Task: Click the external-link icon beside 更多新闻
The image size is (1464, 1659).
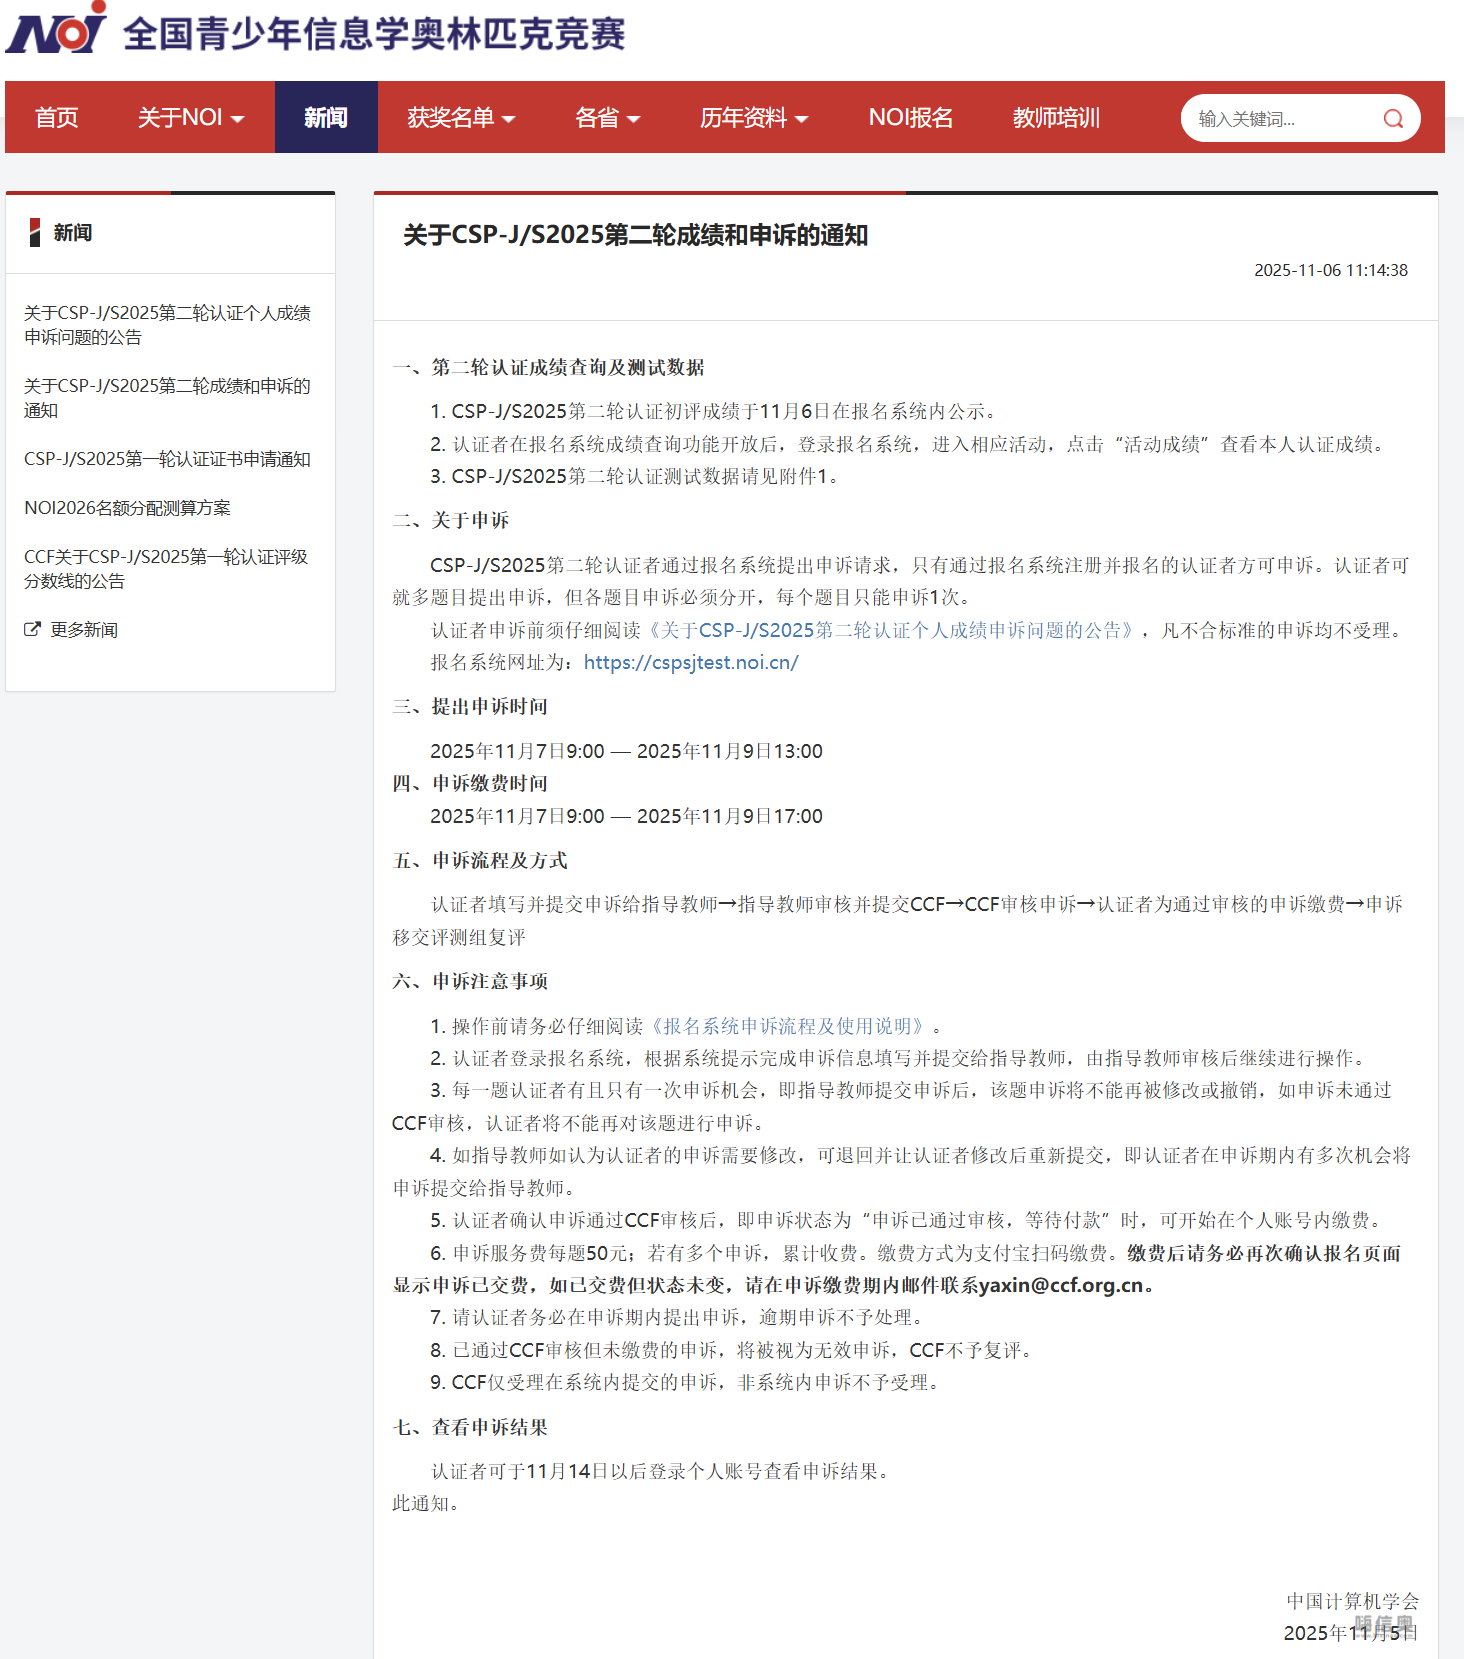Action: click(x=33, y=629)
